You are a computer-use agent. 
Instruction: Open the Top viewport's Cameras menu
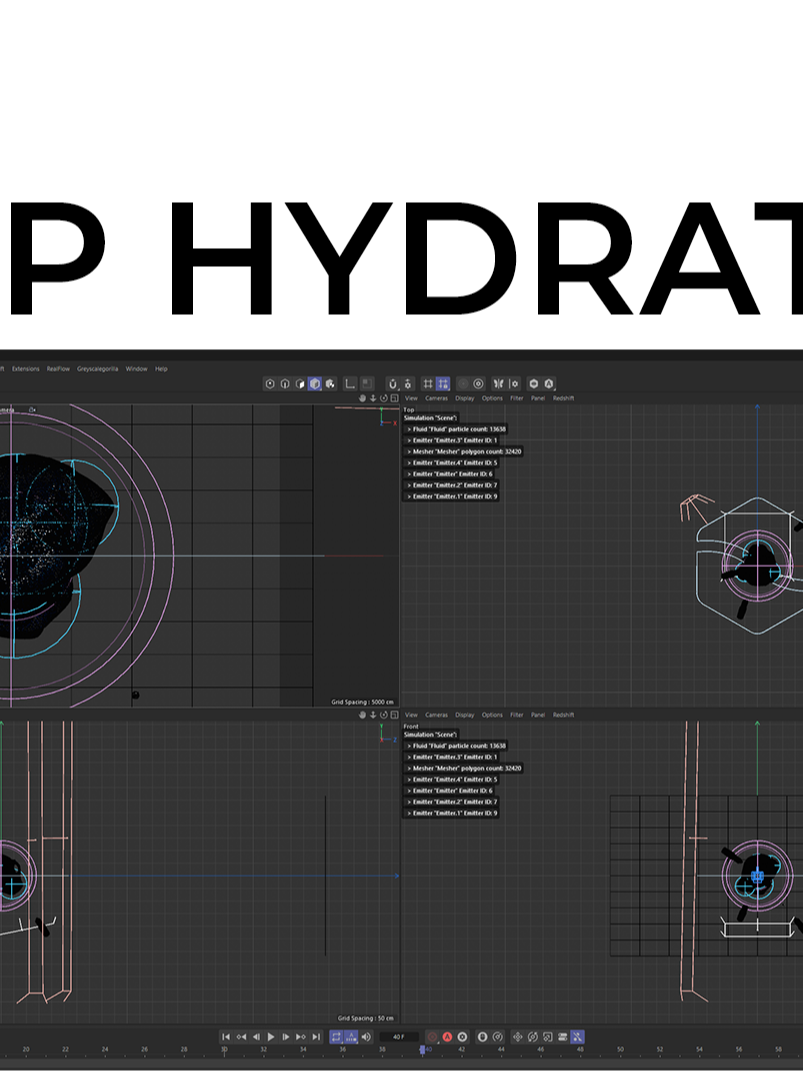tap(436, 398)
